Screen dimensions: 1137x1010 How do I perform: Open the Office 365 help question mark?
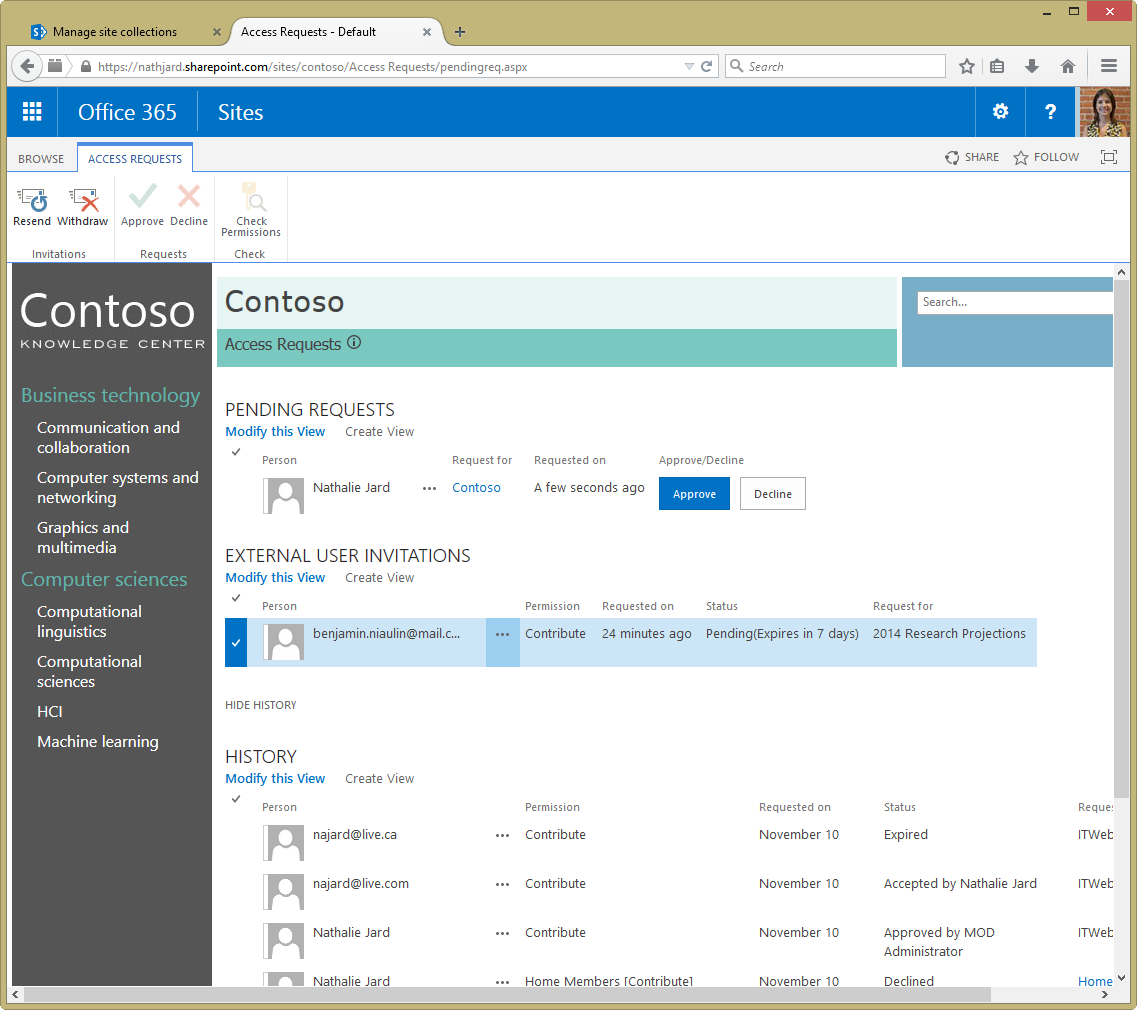[1050, 112]
